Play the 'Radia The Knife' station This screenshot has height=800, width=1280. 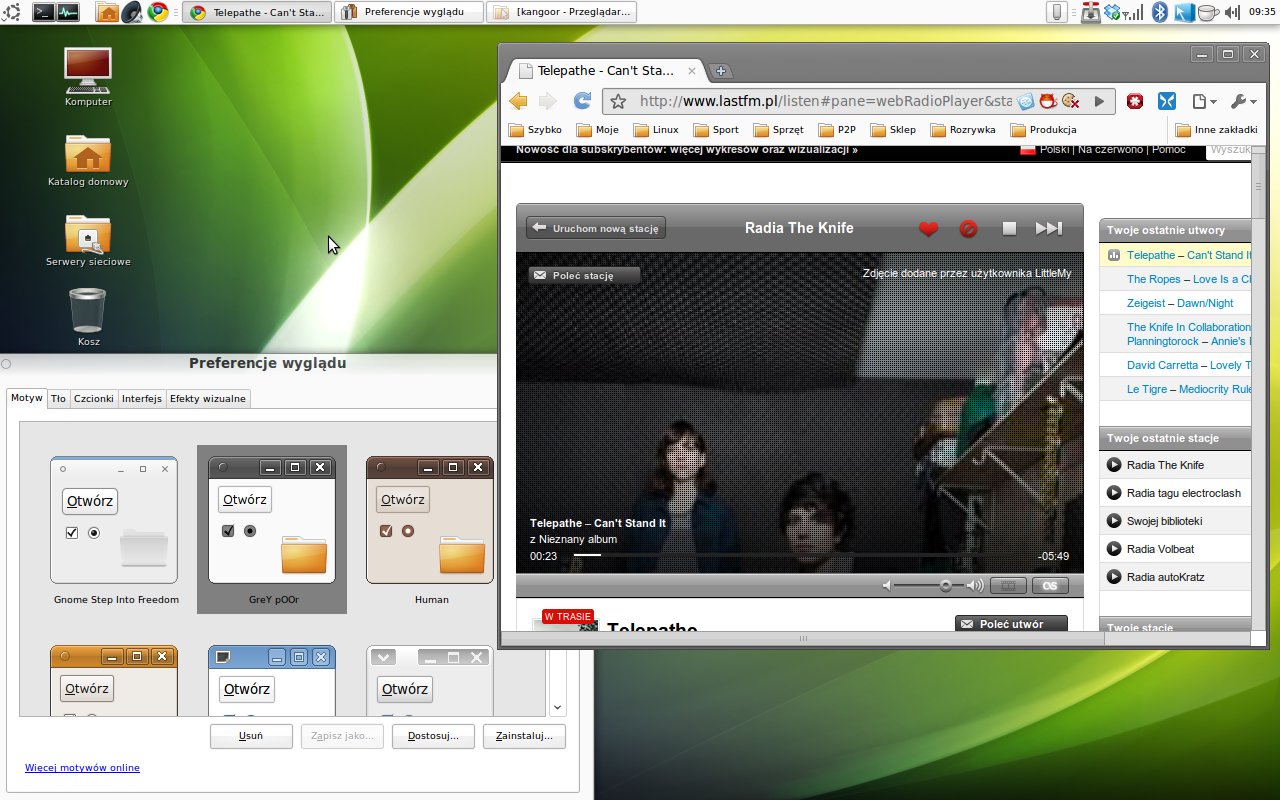[x=1114, y=465]
